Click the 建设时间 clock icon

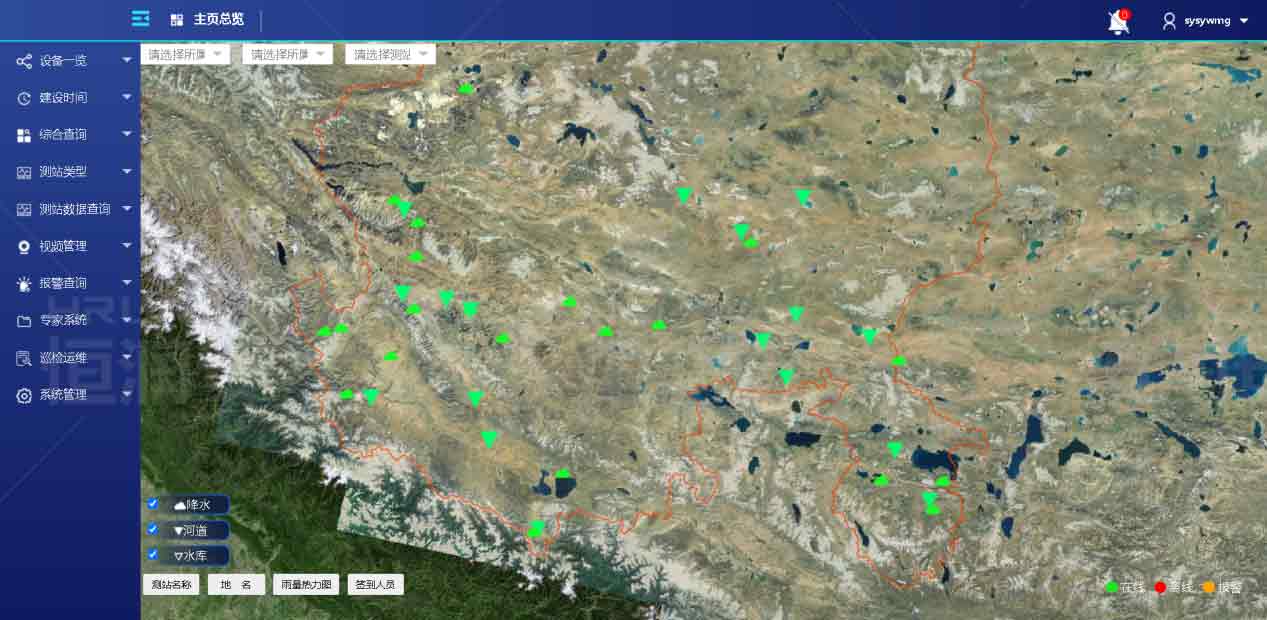(x=24, y=98)
